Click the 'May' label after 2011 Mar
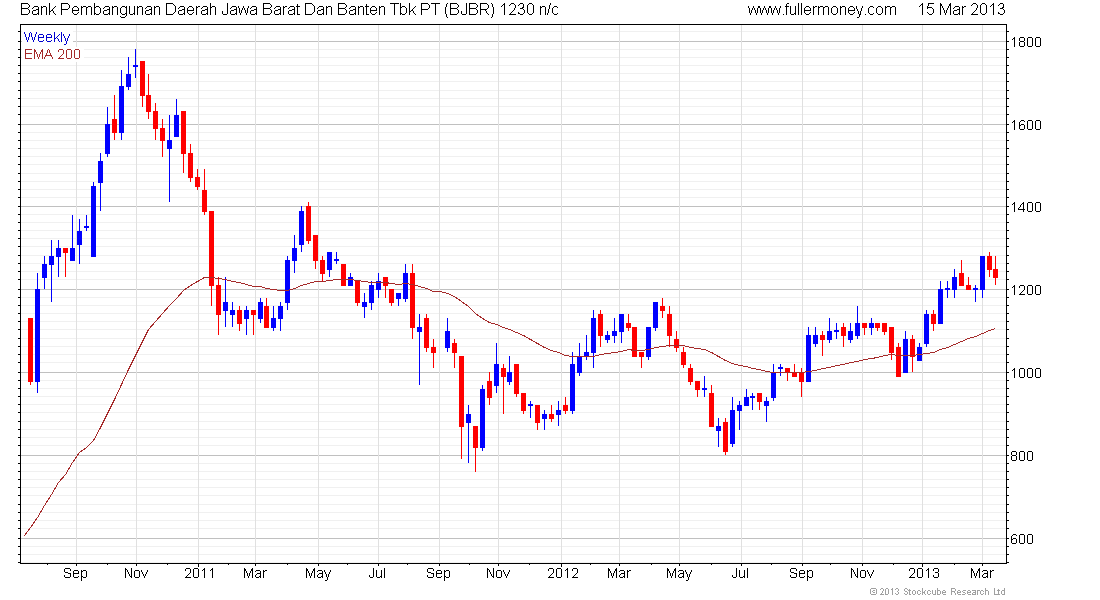1100x600 pixels. click(x=318, y=574)
